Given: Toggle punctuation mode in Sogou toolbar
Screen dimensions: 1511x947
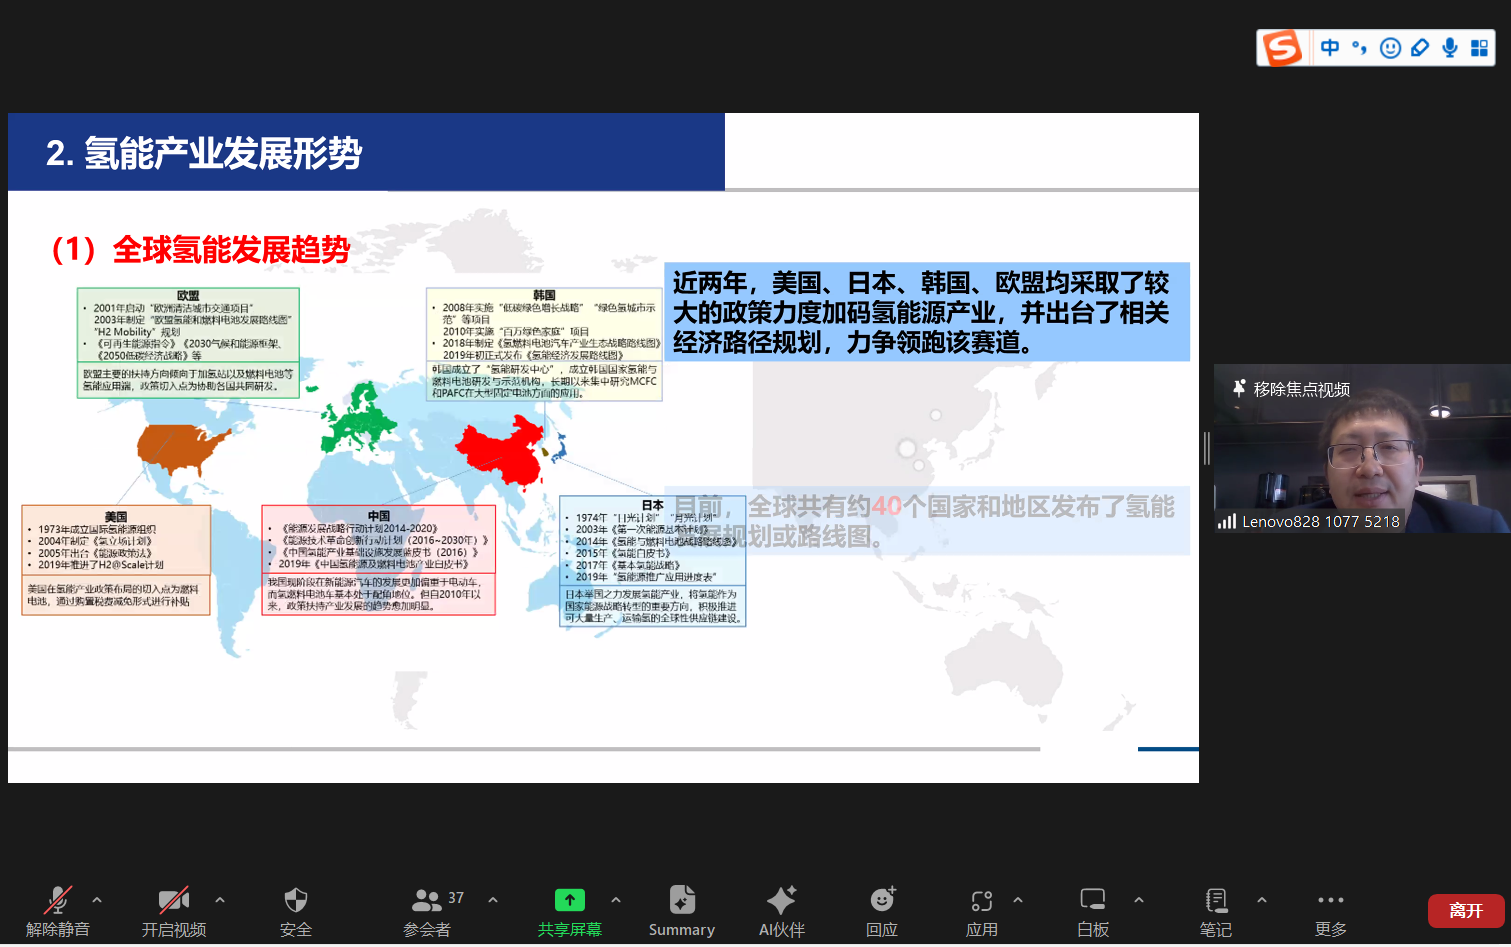Looking at the screenshot, I should pos(1360,48).
